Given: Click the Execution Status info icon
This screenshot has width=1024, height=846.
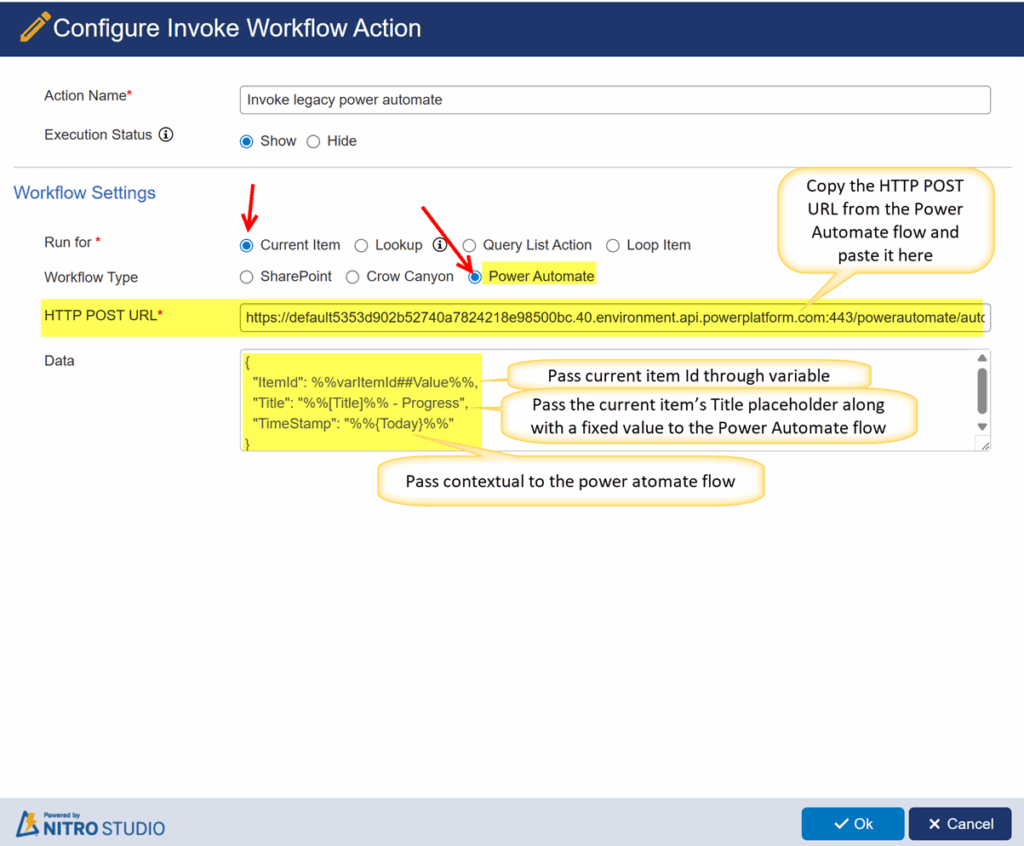Looking at the screenshot, I should pyautogui.click(x=166, y=135).
